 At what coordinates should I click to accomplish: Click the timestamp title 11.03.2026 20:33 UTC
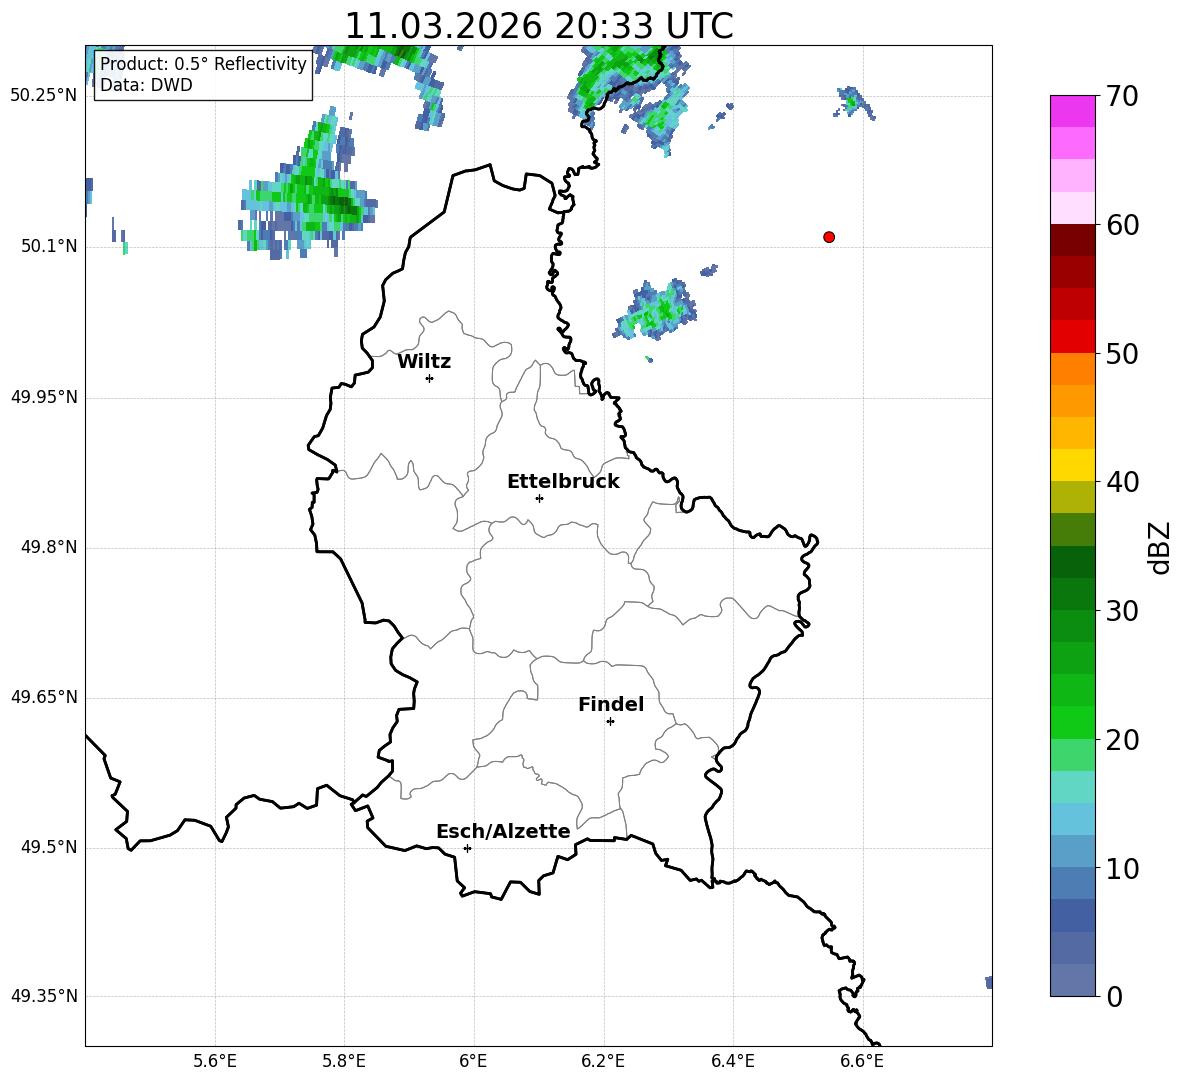[x=539, y=26]
